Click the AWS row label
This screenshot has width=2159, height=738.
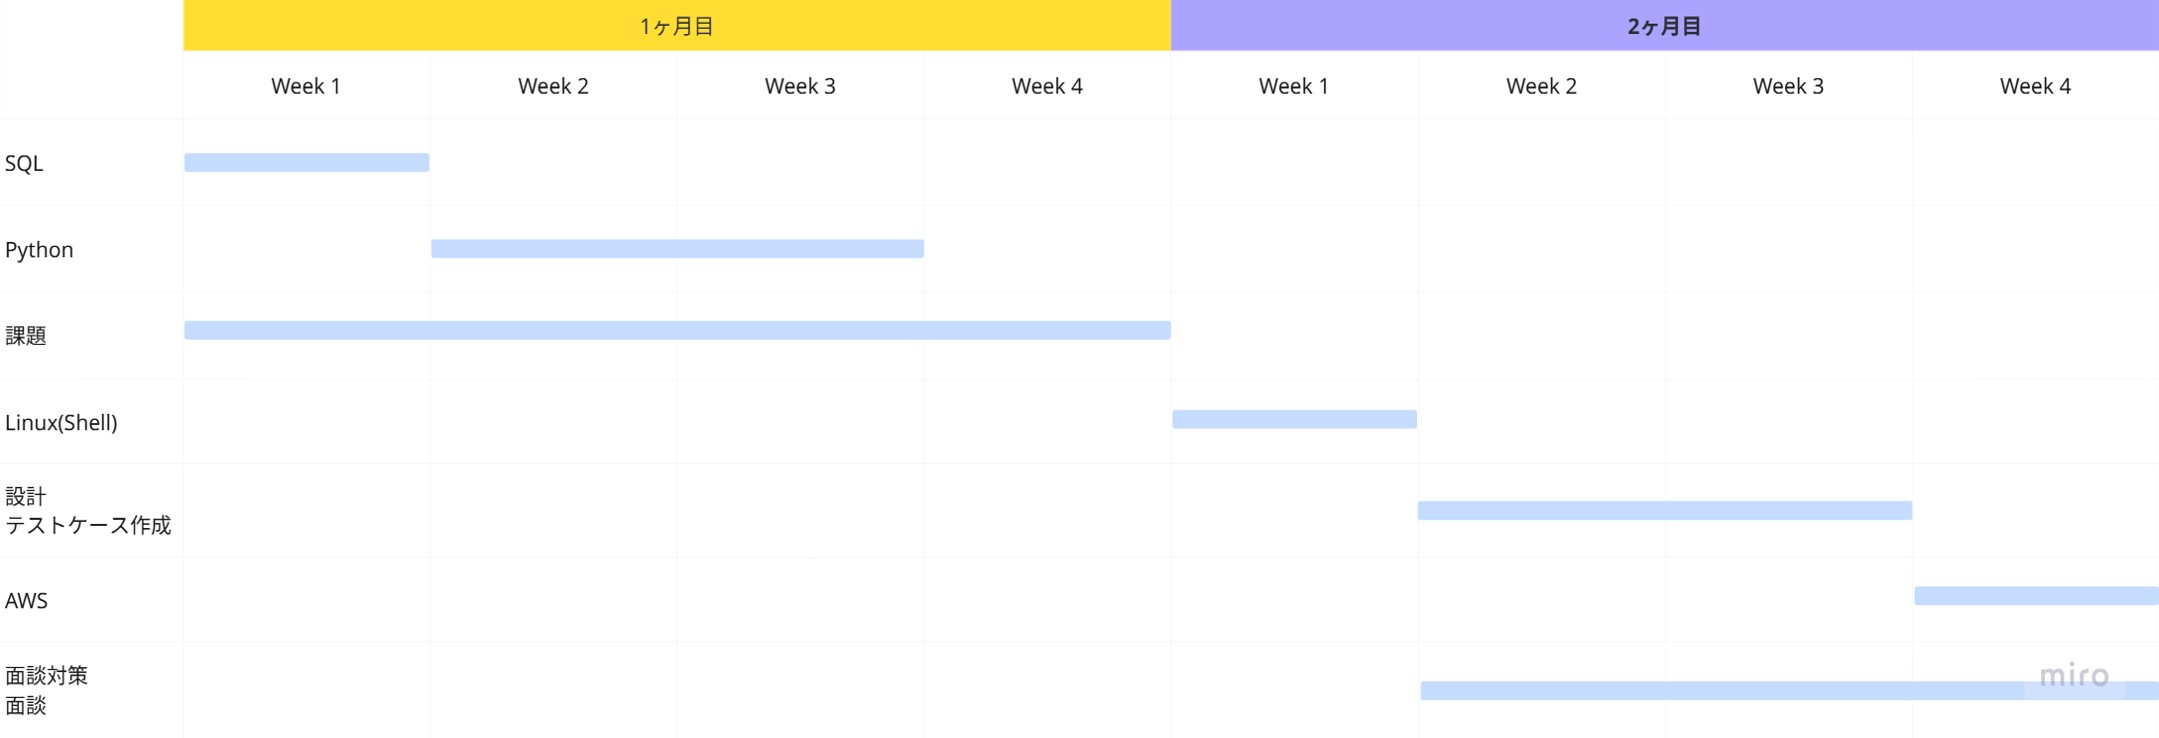click(26, 601)
